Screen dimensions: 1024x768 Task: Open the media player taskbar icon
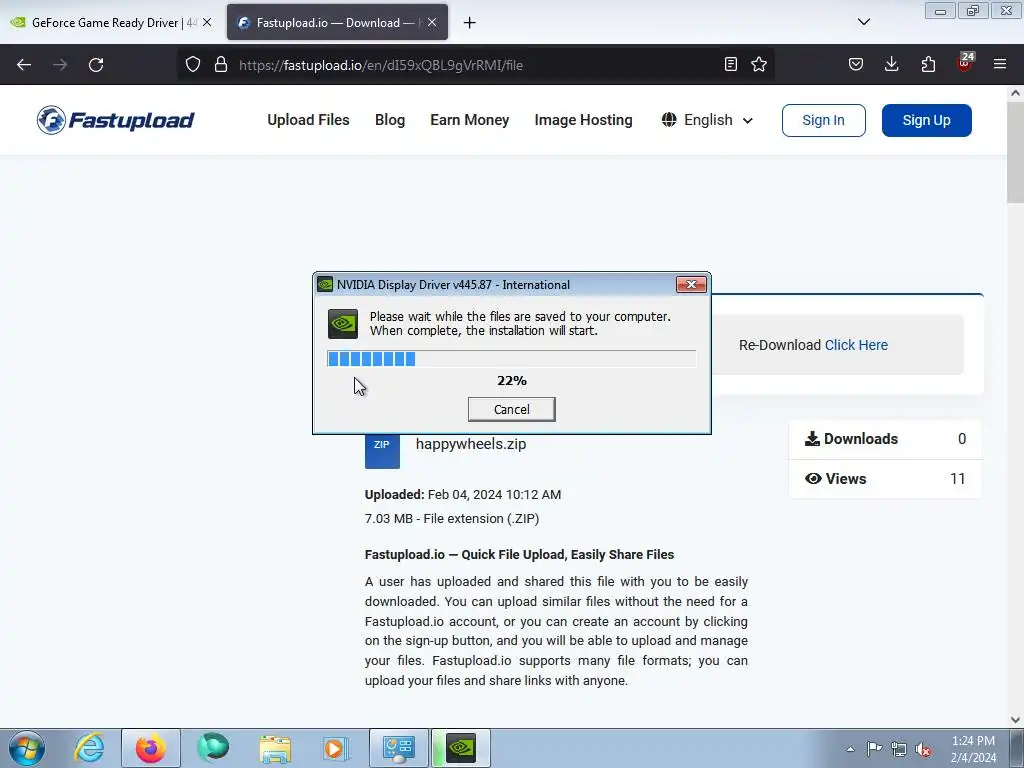[336, 748]
